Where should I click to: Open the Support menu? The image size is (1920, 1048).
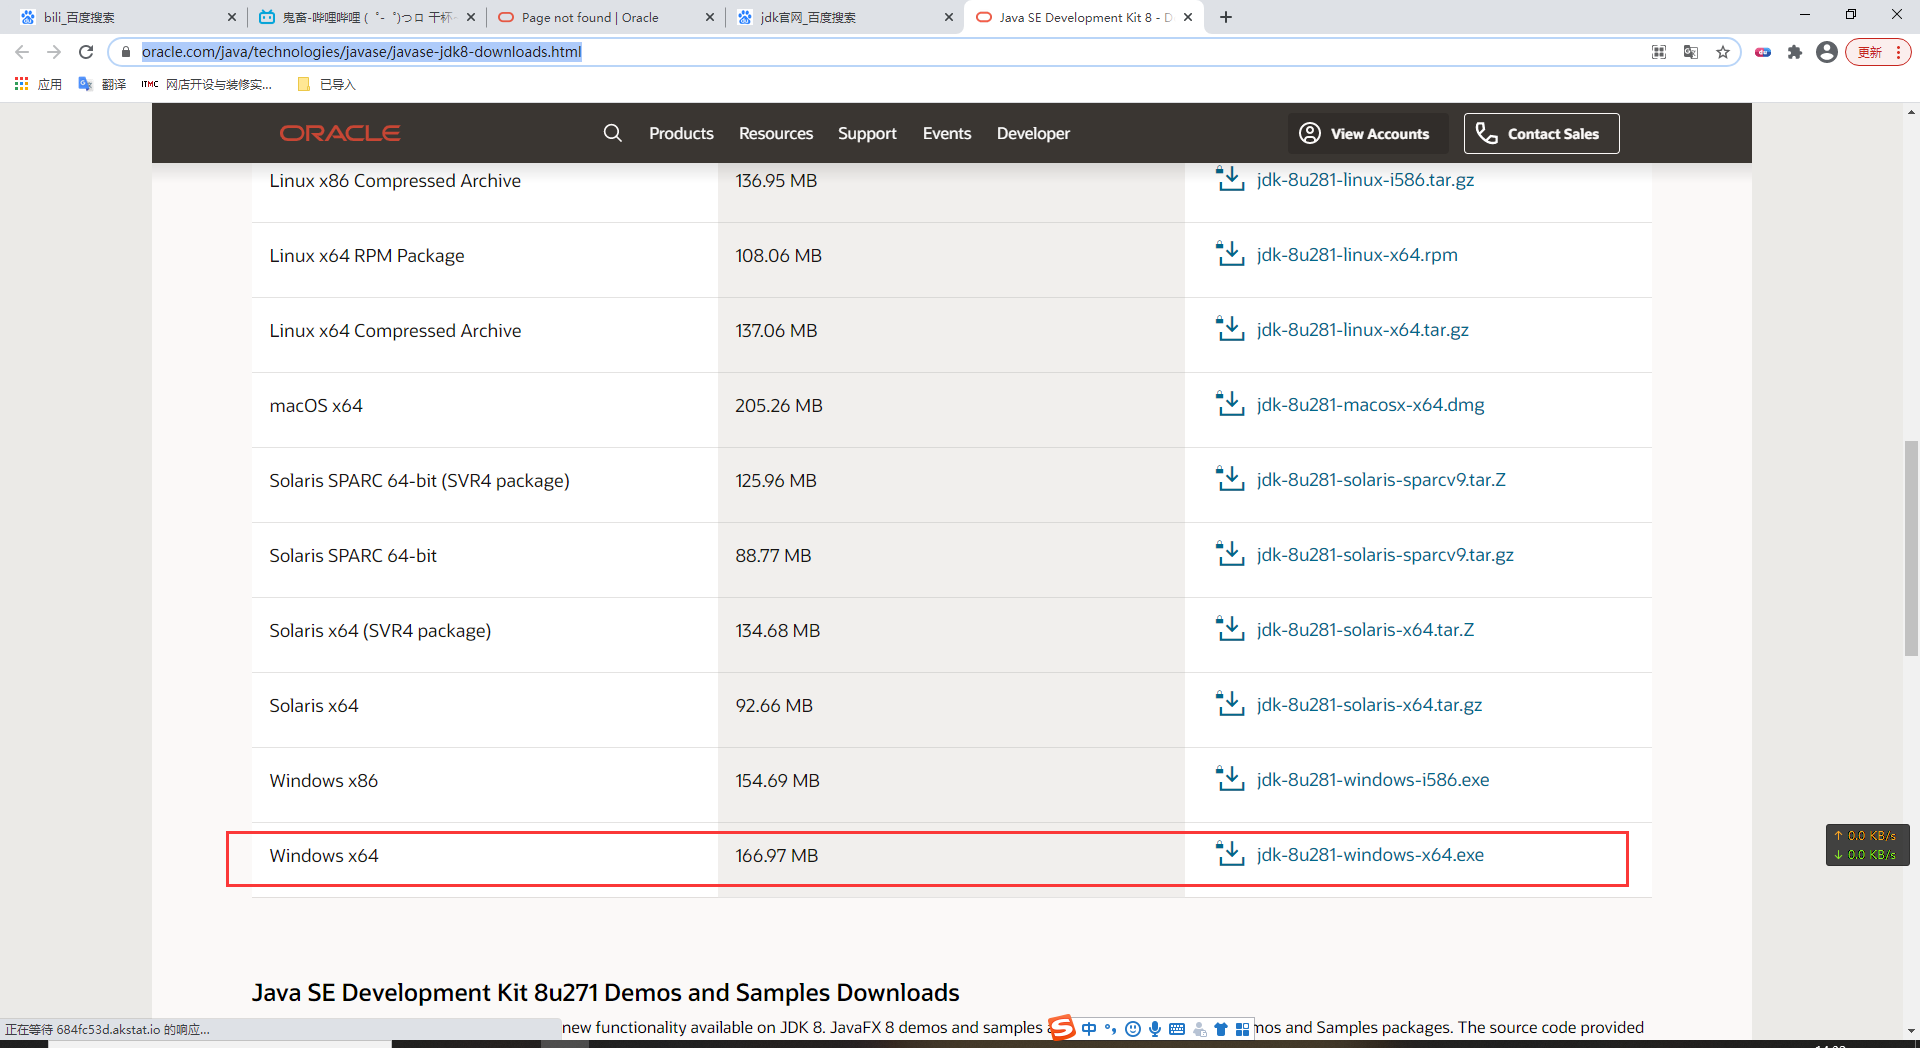[x=867, y=133]
